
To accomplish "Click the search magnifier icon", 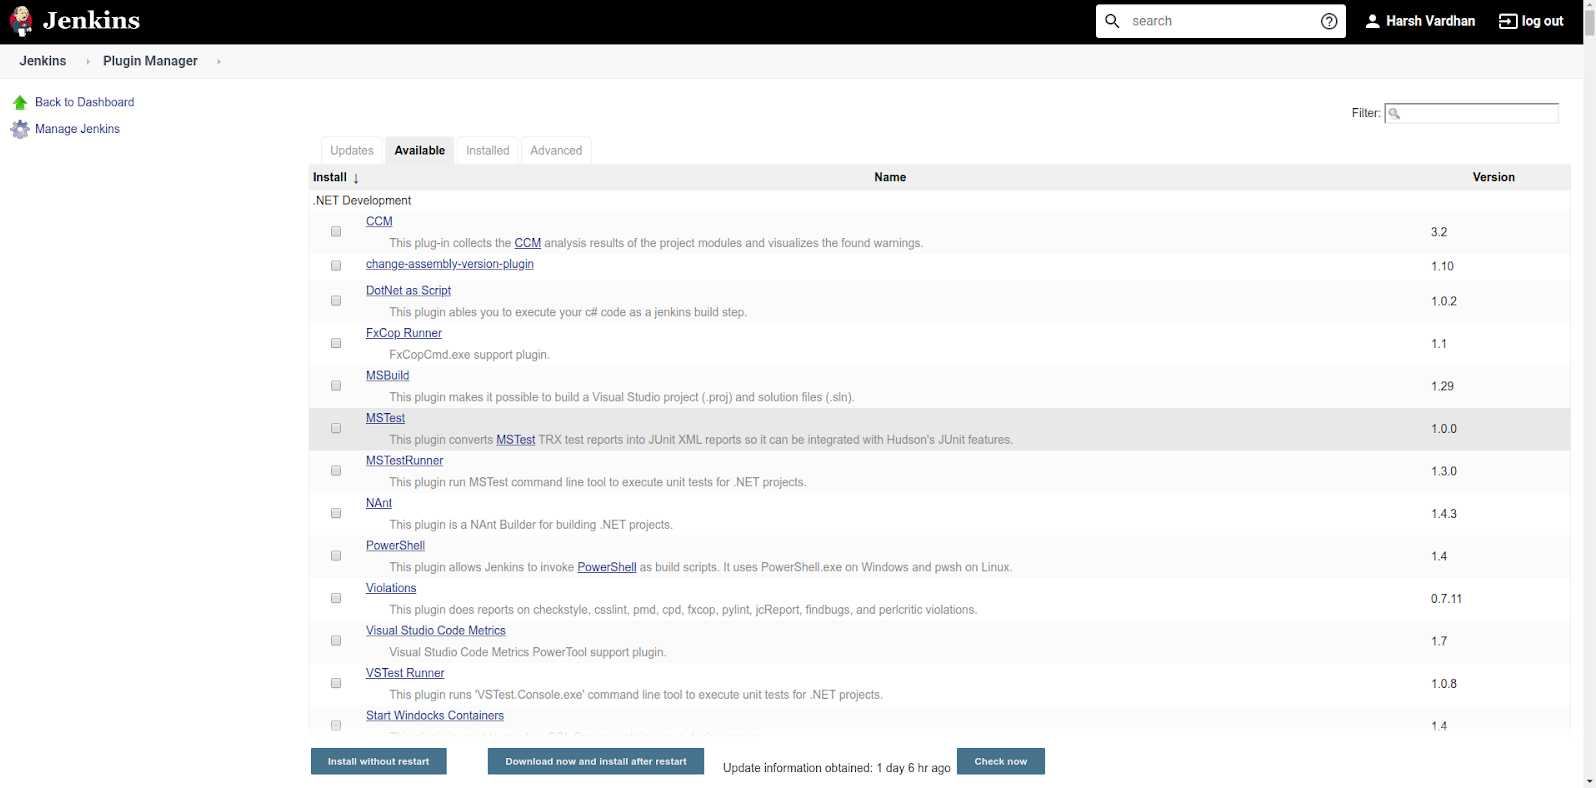I will coord(1112,21).
